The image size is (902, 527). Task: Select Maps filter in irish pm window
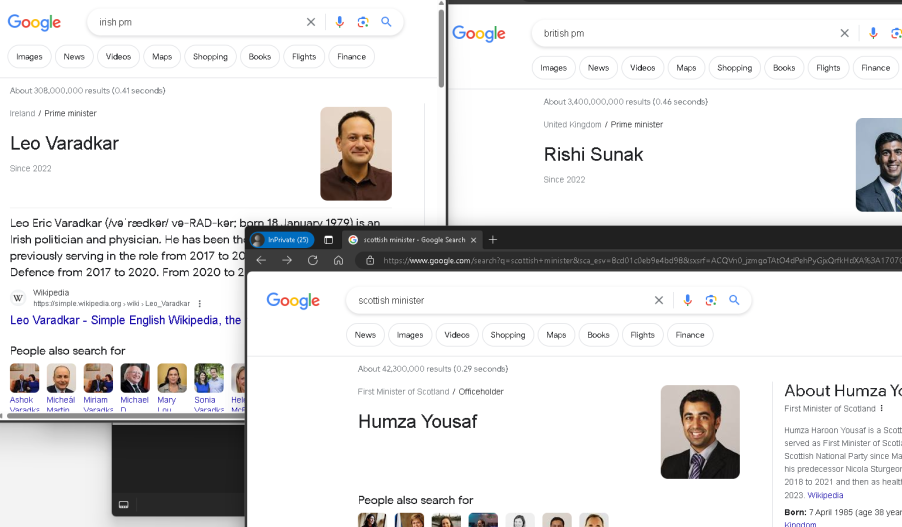[162, 56]
